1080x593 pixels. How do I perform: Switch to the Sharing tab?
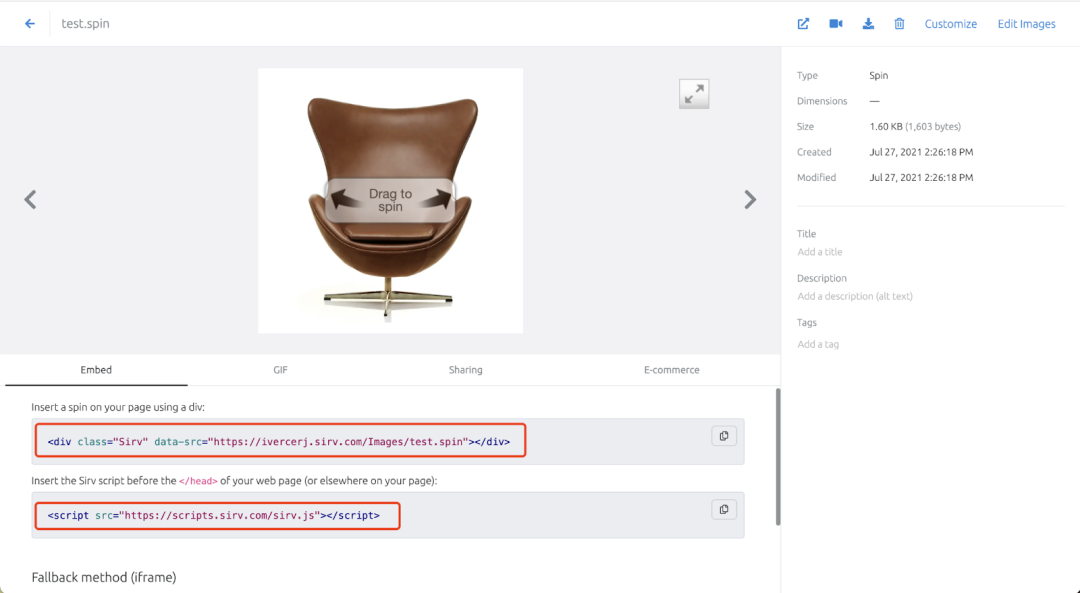(x=466, y=370)
